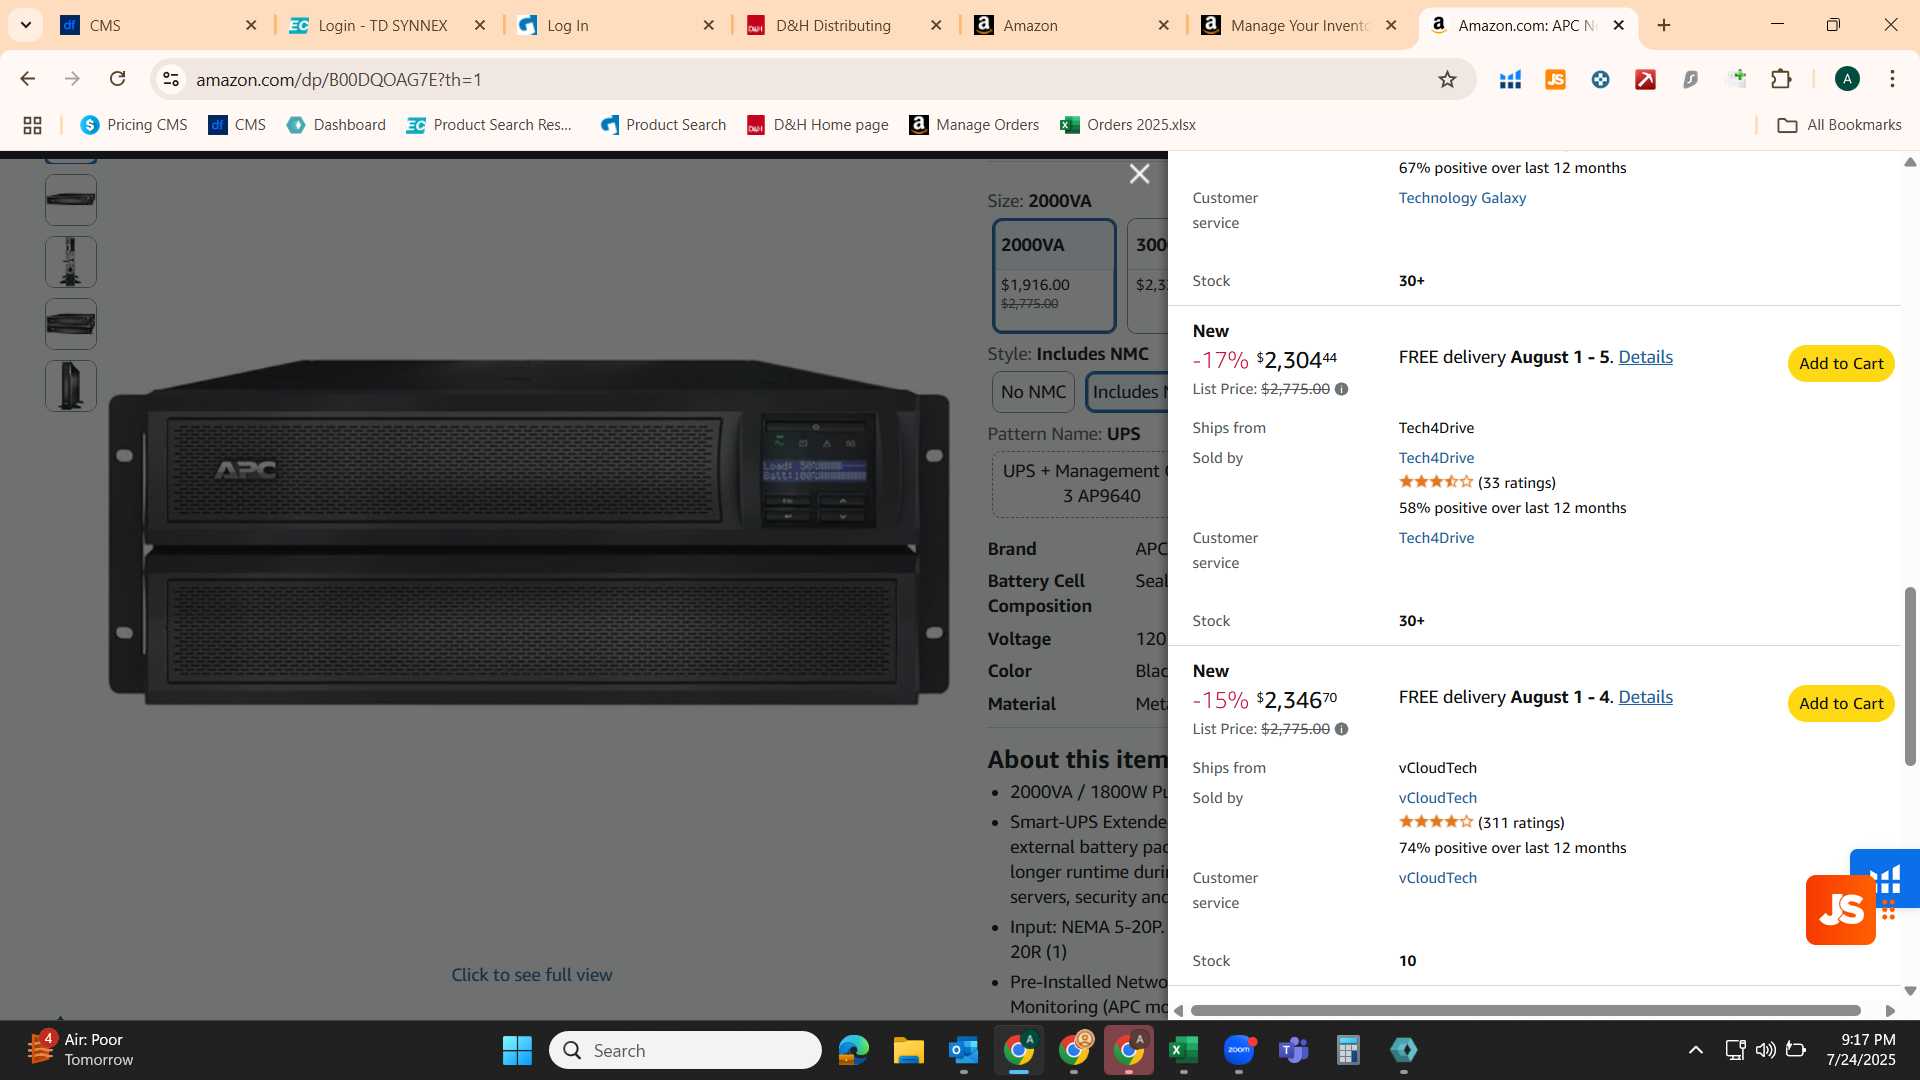Open Manage Orders bookmark
This screenshot has width=1920, height=1080.
(974, 125)
